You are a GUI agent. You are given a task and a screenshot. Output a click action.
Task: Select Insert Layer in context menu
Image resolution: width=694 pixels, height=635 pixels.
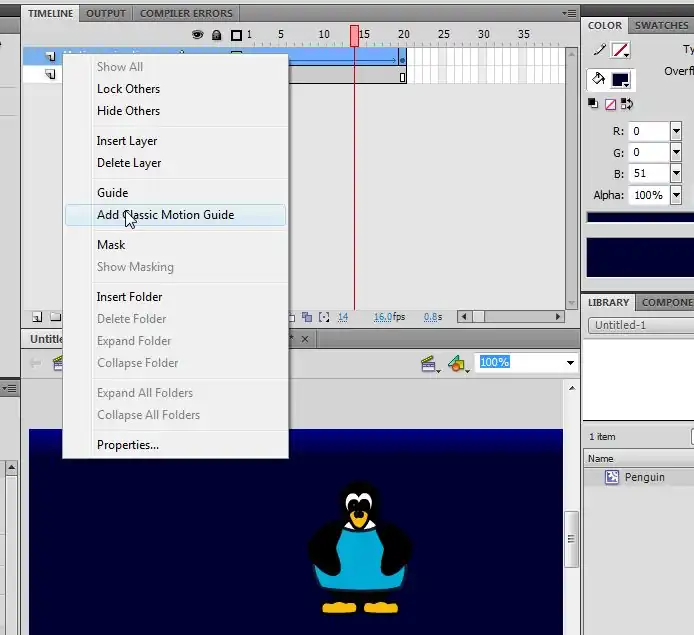point(127,141)
